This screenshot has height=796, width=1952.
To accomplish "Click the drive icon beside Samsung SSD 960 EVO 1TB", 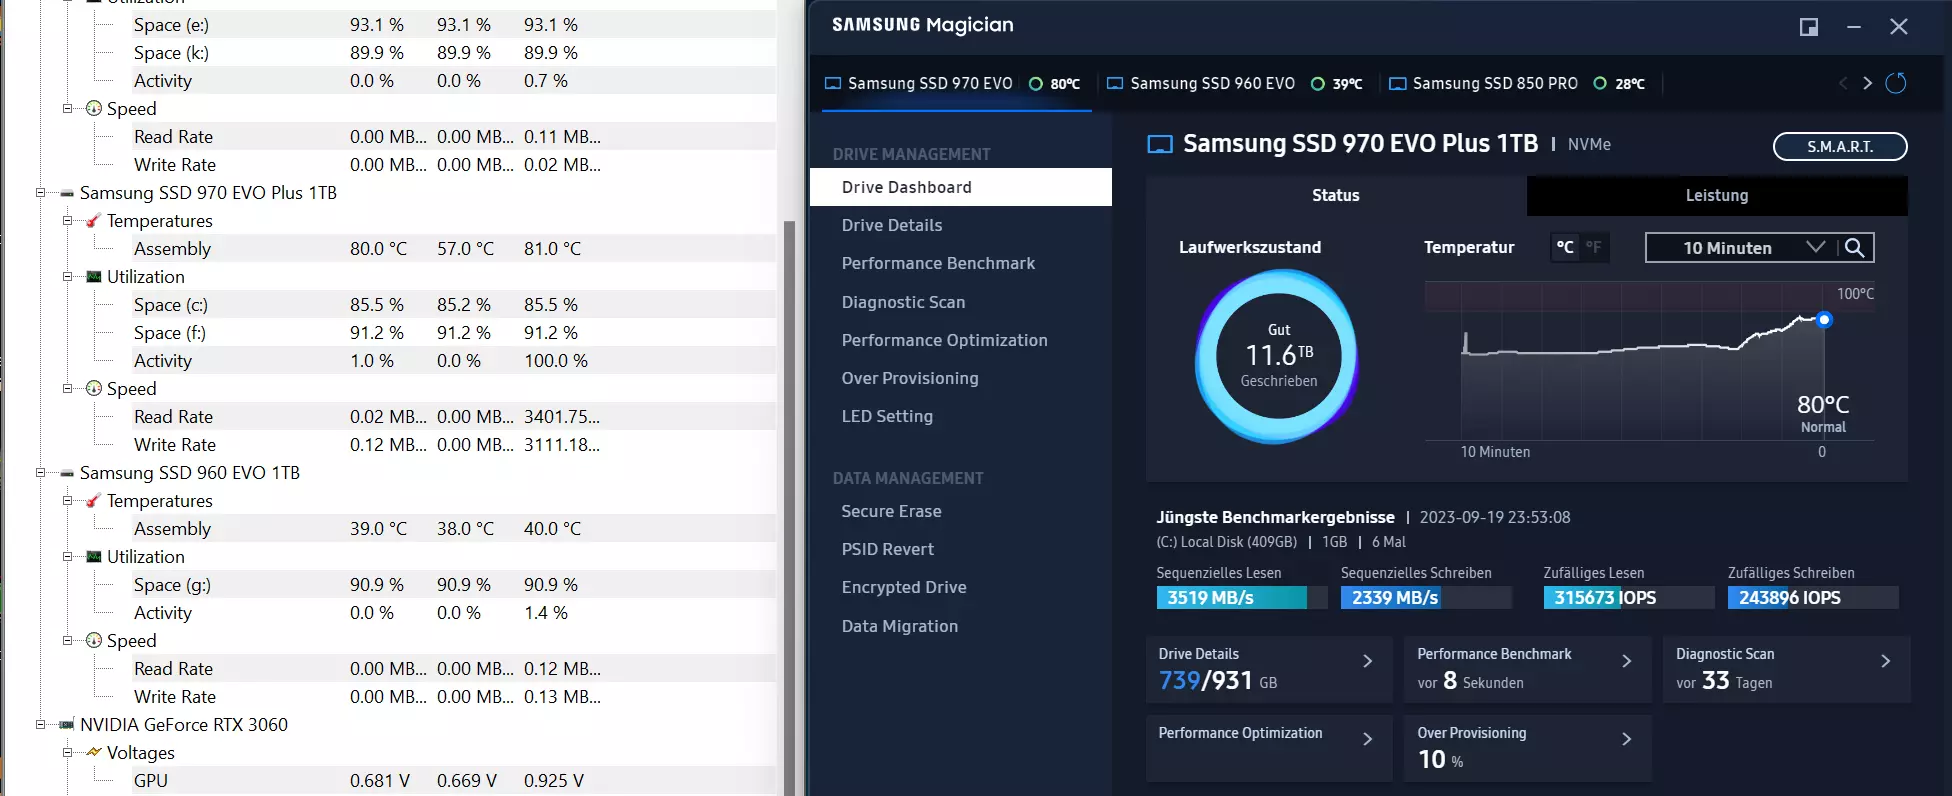I will pyautogui.click(x=67, y=473).
